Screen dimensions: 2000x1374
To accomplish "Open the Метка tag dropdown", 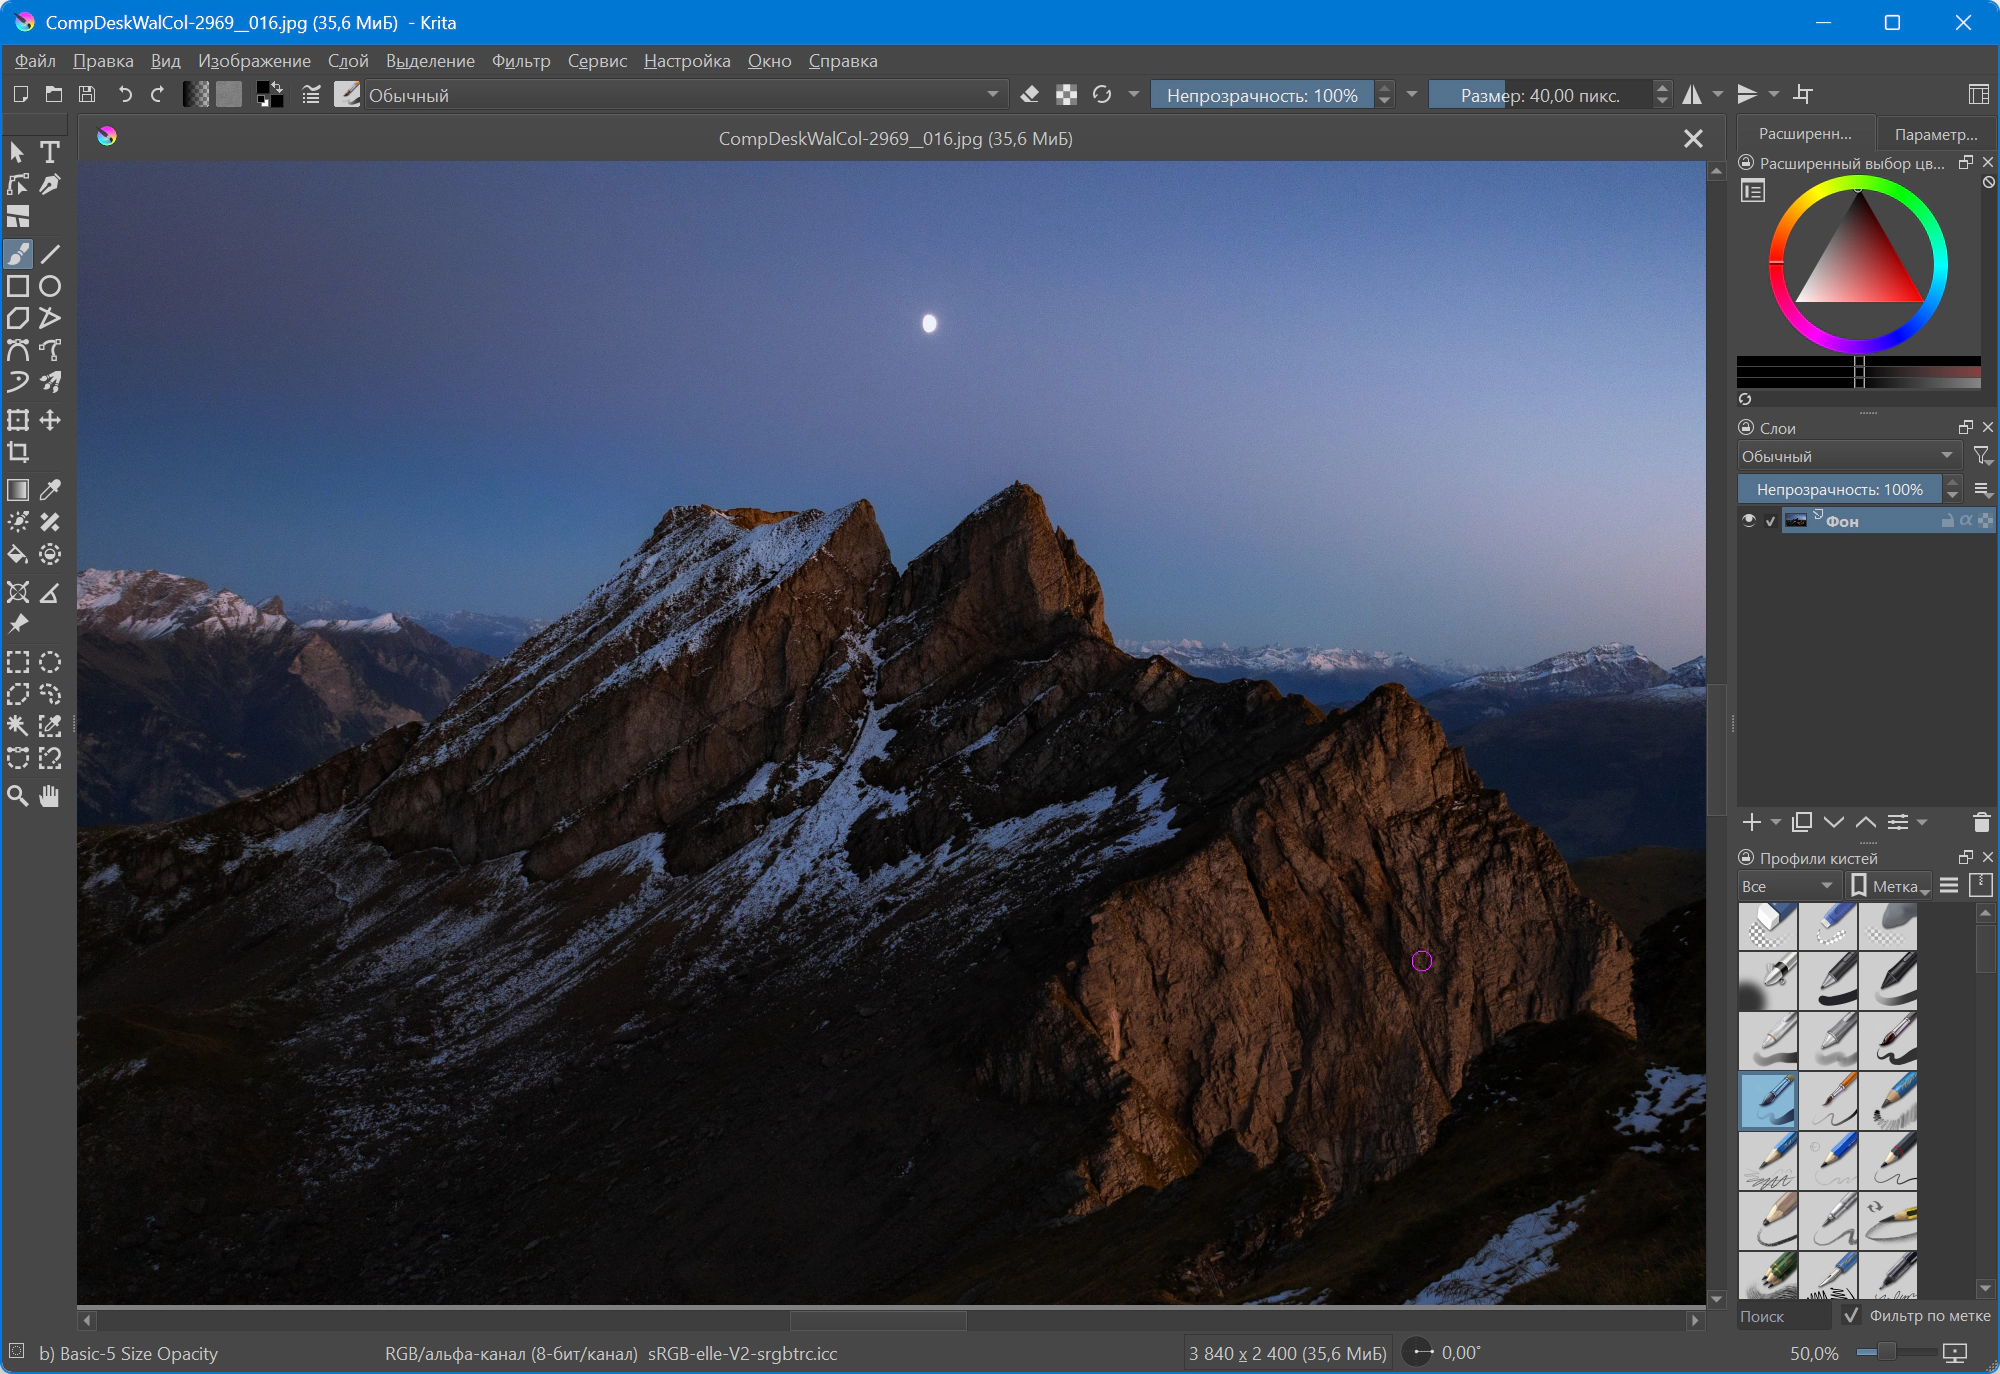I will tap(1890, 886).
